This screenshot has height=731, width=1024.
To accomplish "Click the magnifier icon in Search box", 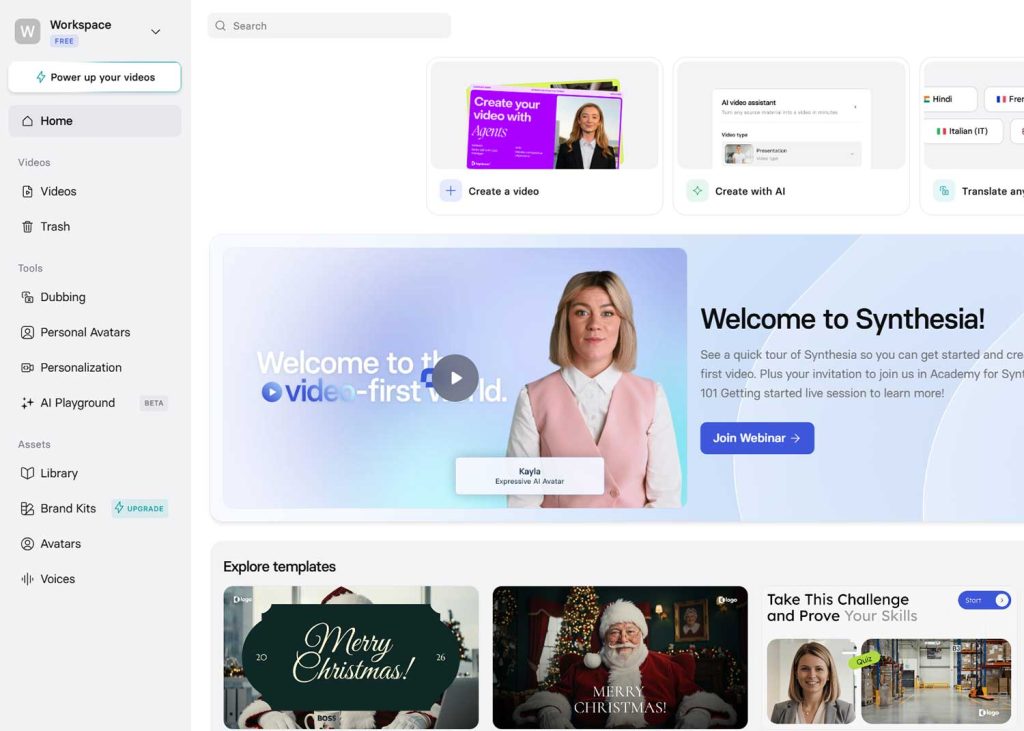I will point(221,25).
